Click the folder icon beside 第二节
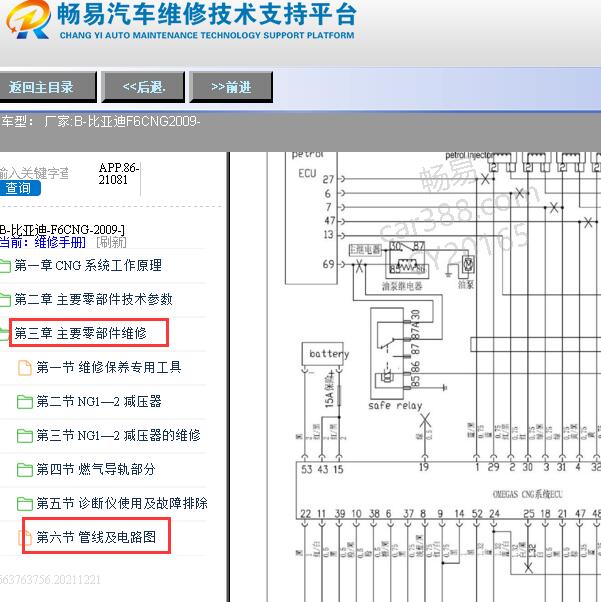The width and height of the screenshot is (601, 602). pyautogui.click(x=25, y=402)
